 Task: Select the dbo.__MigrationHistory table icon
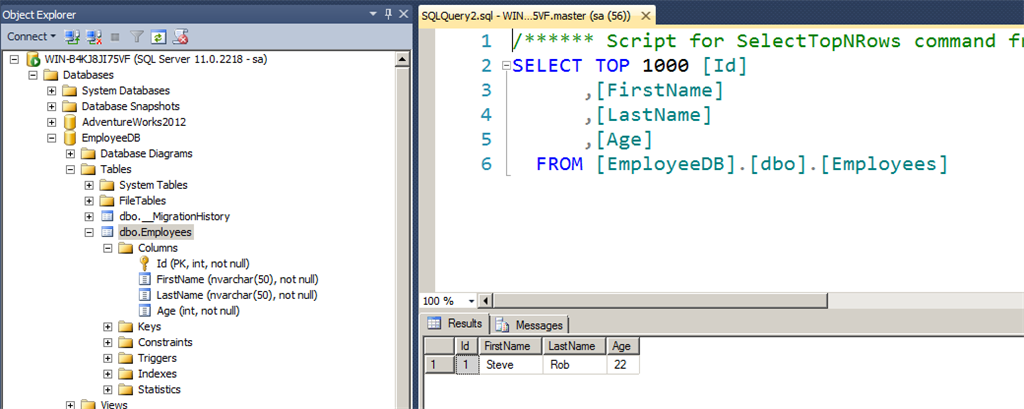point(107,217)
